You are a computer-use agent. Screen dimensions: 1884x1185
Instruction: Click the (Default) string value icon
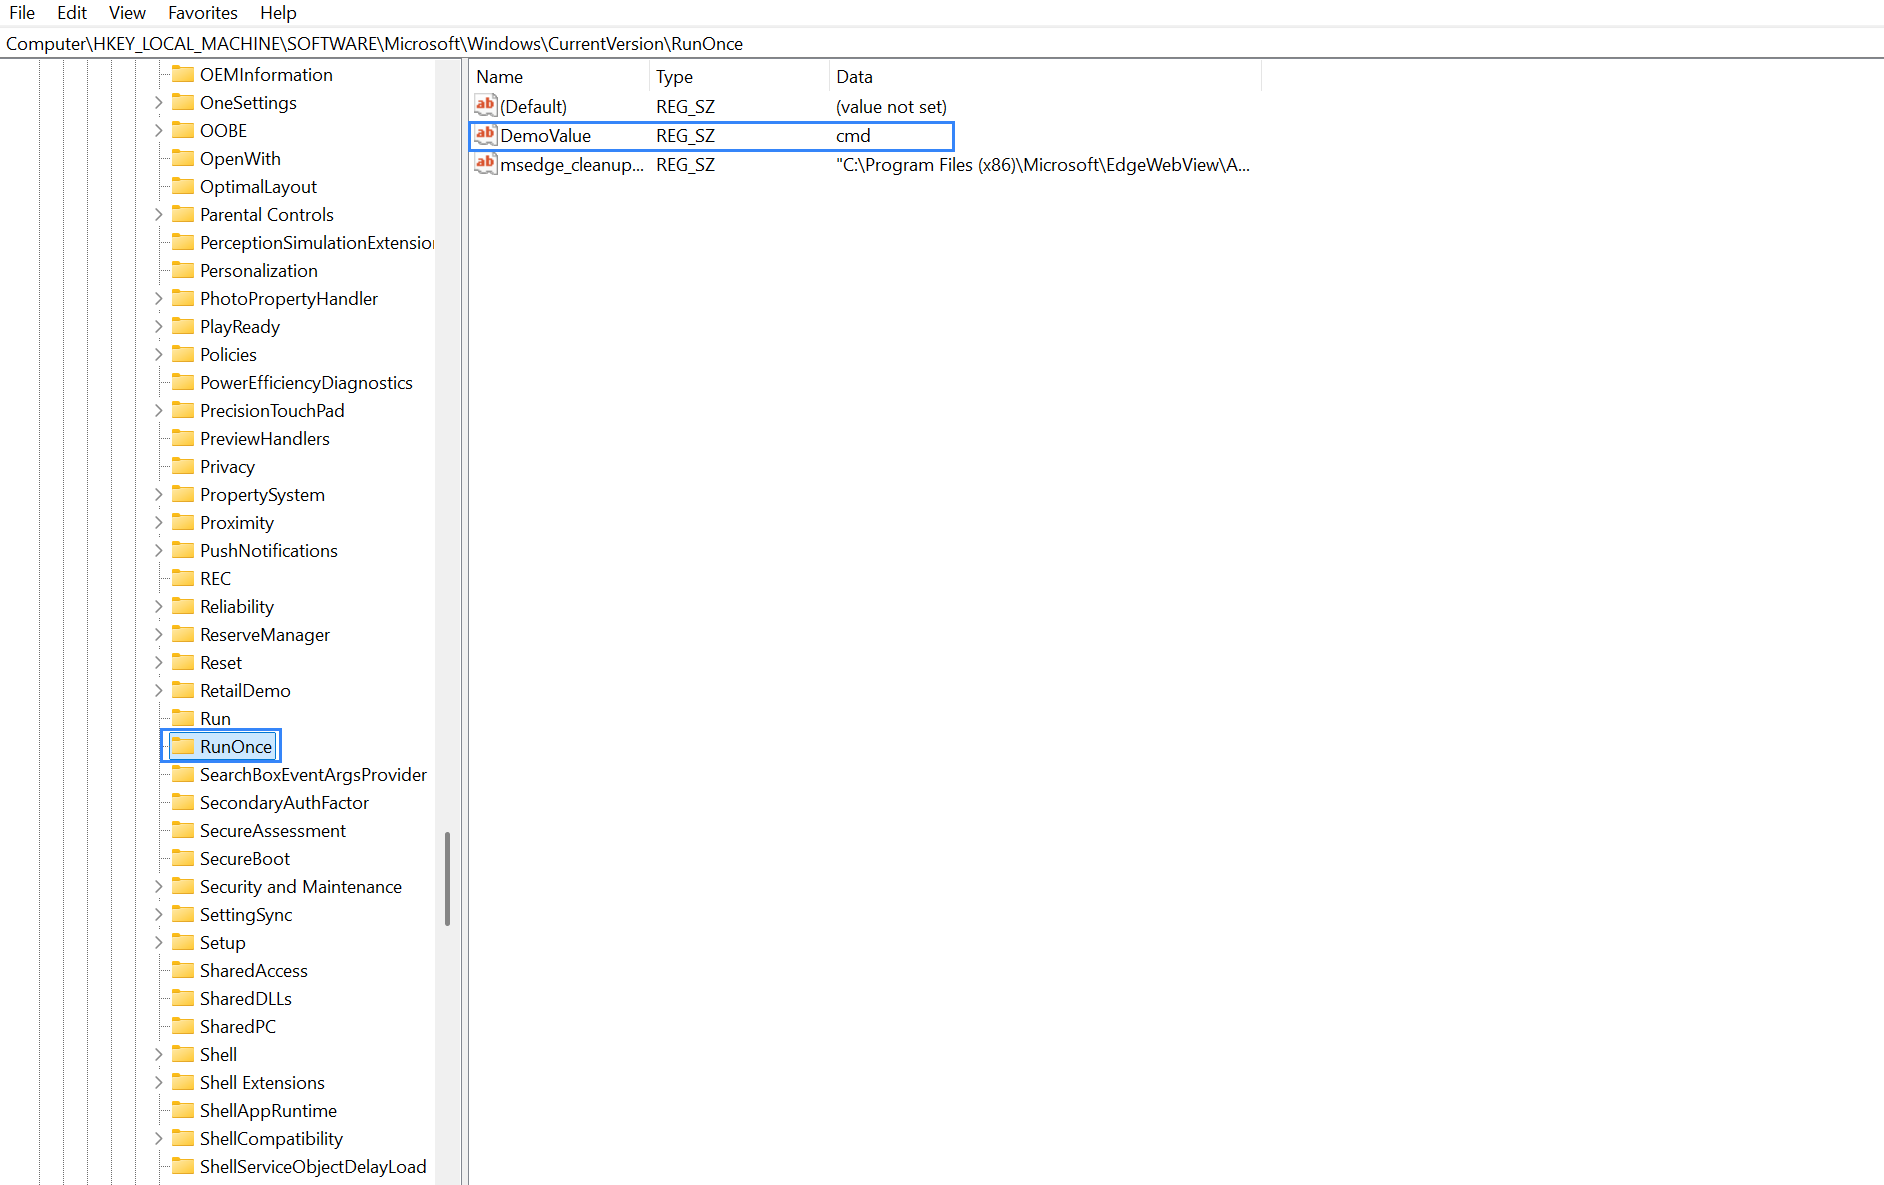tap(486, 105)
